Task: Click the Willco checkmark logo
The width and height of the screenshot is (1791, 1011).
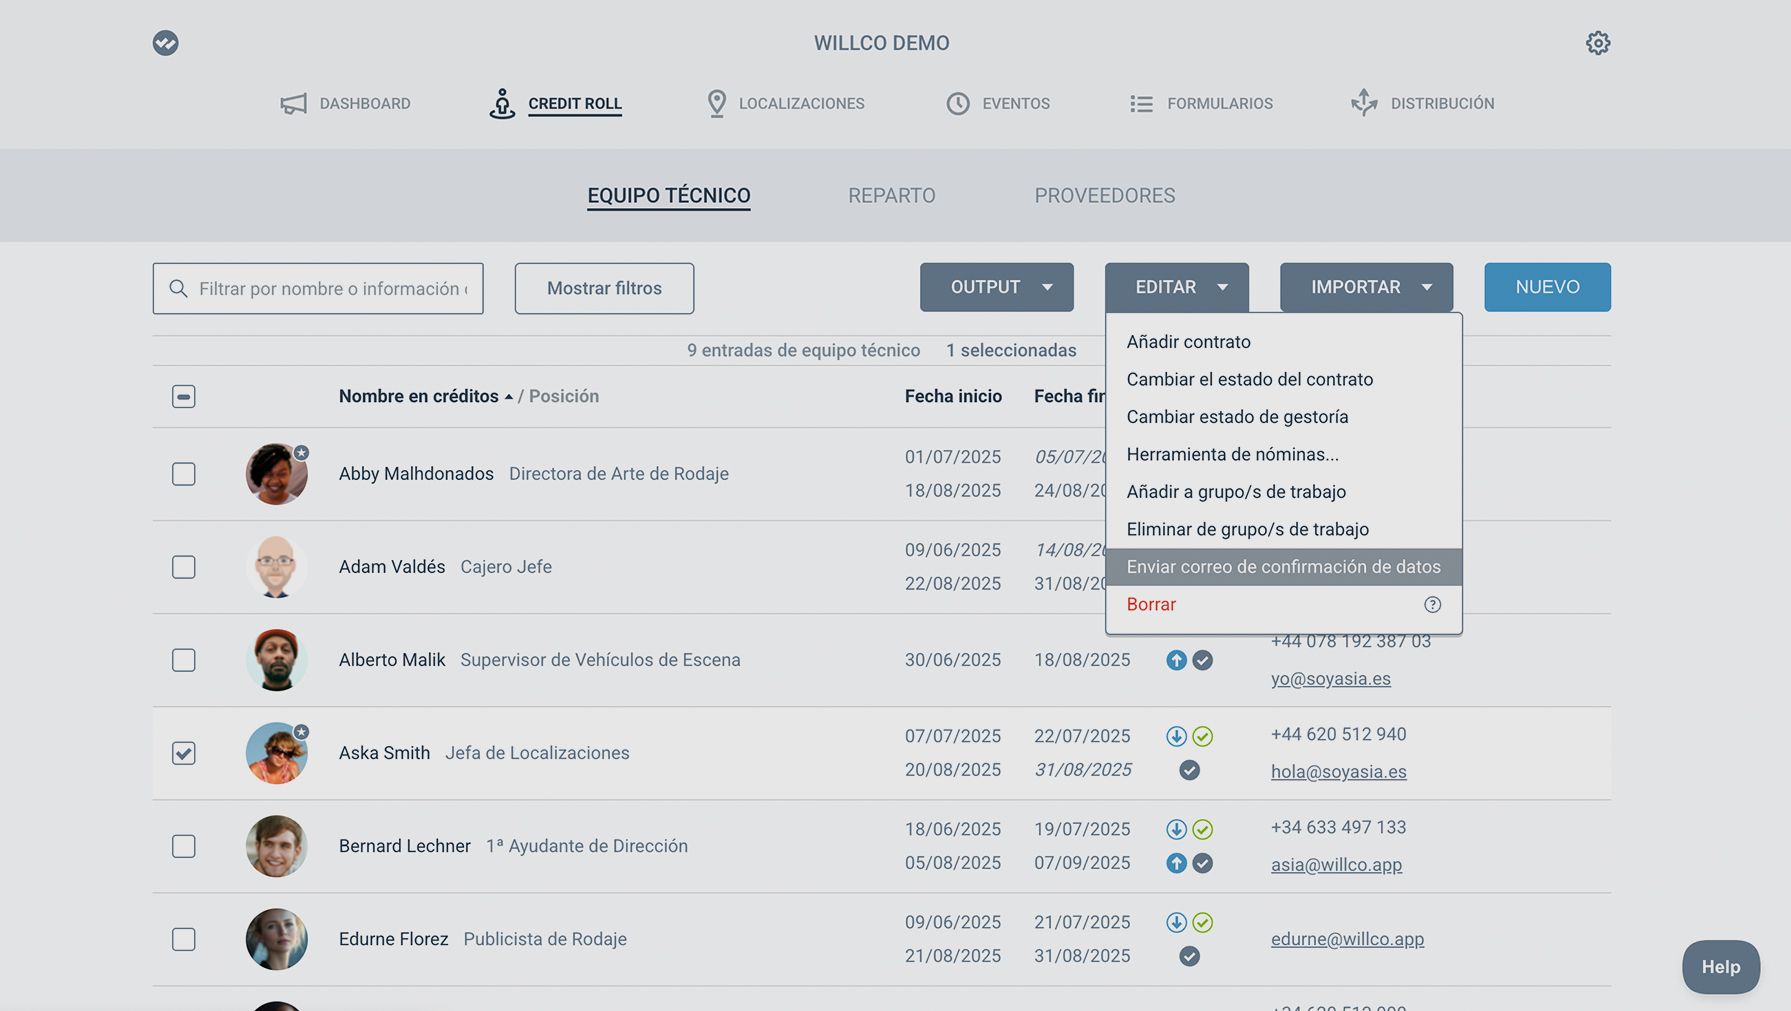Action: click(166, 43)
